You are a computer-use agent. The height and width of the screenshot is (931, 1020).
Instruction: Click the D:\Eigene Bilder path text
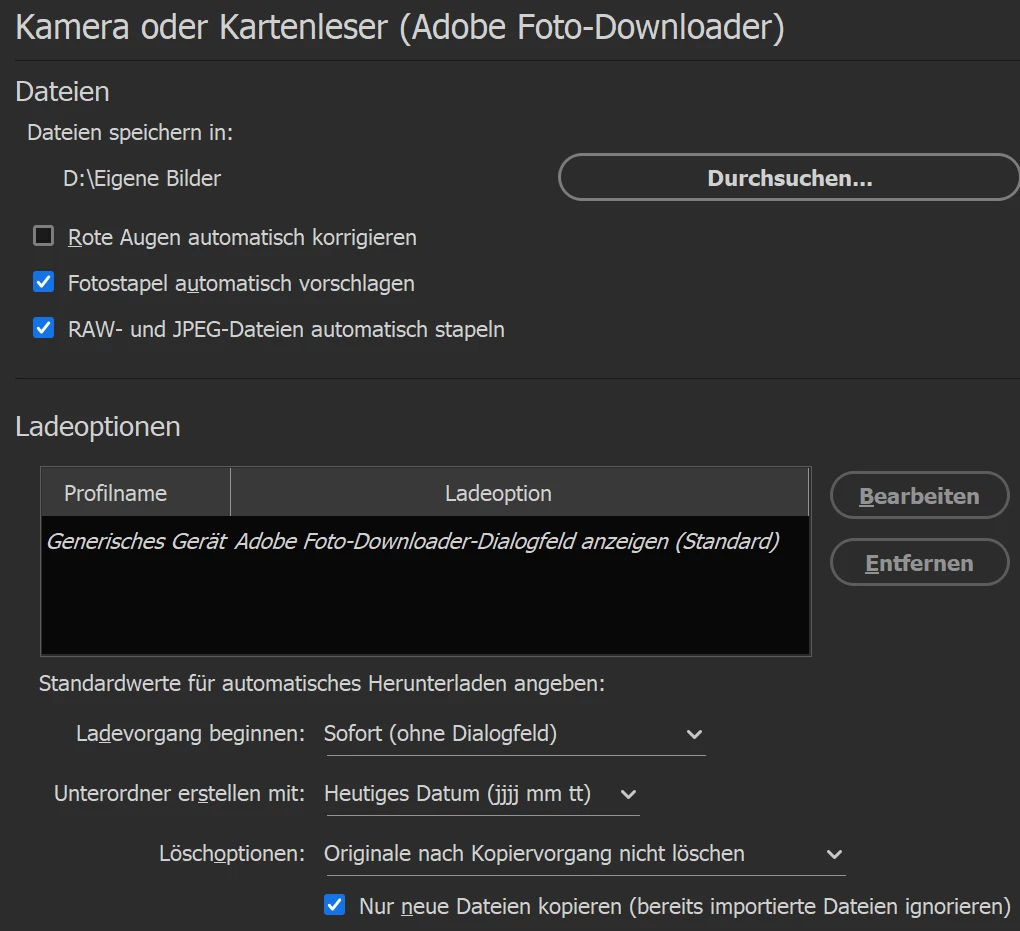click(x=142, y=178)
